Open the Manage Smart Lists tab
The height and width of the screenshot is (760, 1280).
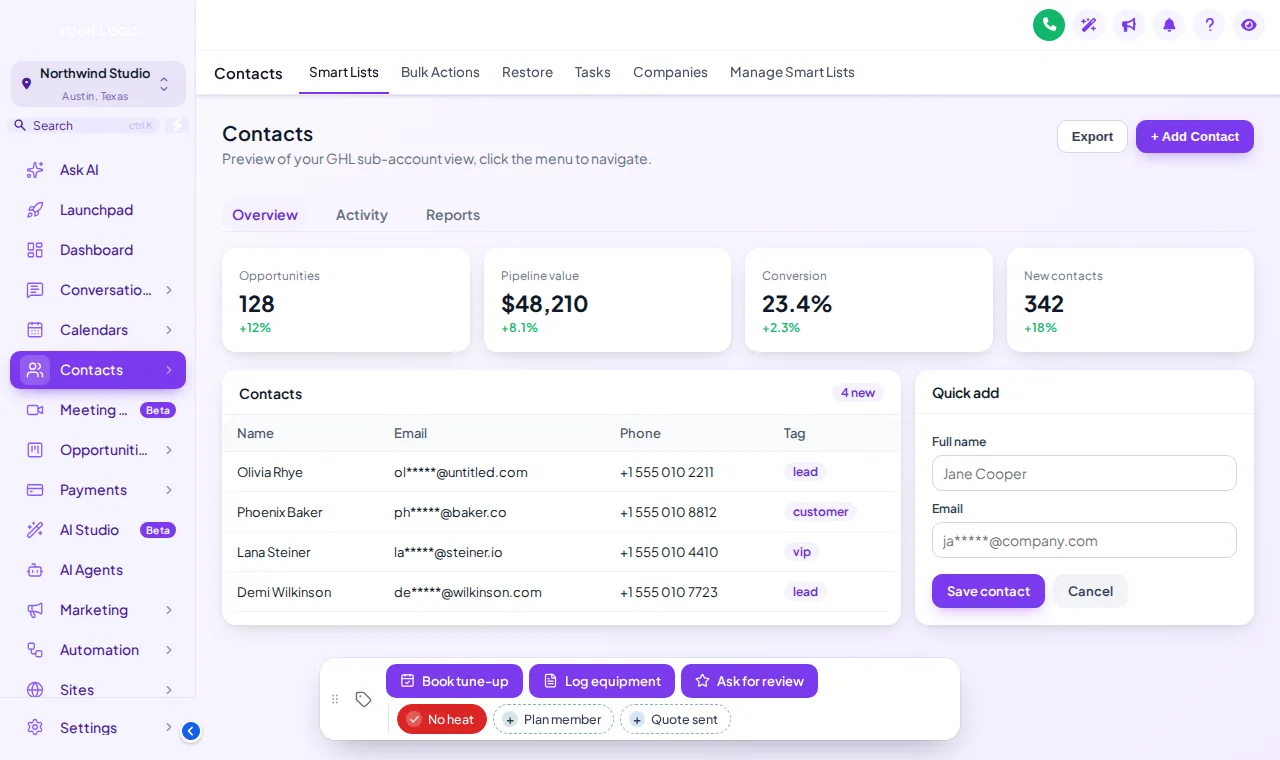pos(792,72)
